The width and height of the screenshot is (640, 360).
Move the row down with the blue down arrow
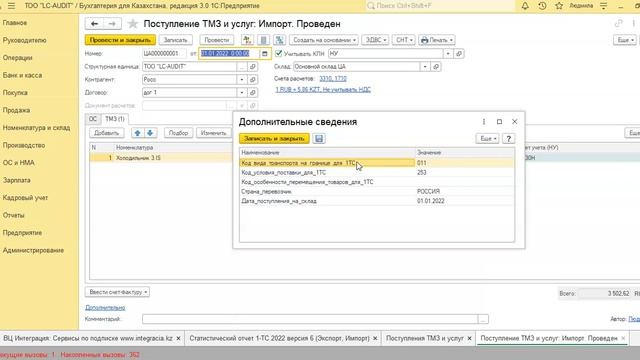click(150, 133)
